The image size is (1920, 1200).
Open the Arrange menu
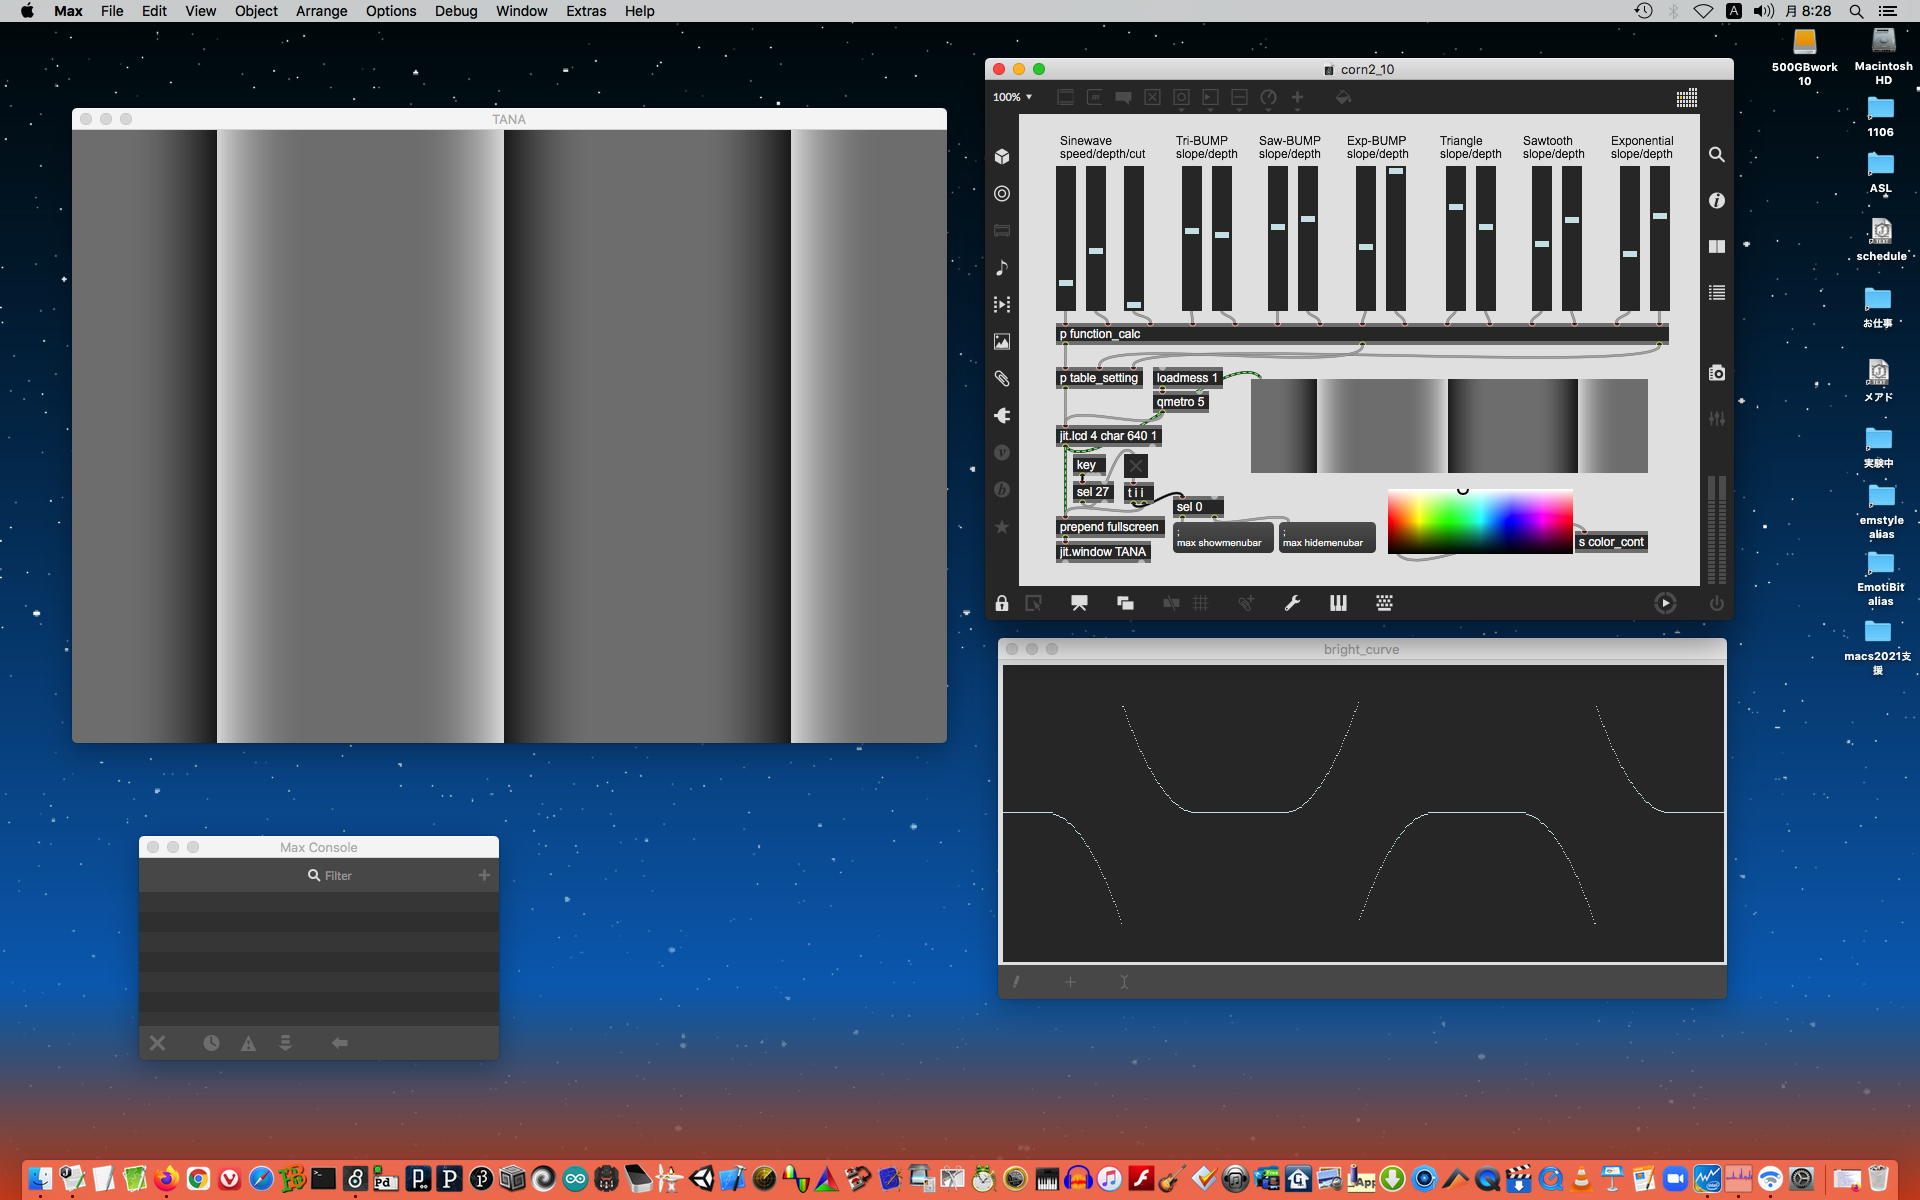(x=321, y=11)
